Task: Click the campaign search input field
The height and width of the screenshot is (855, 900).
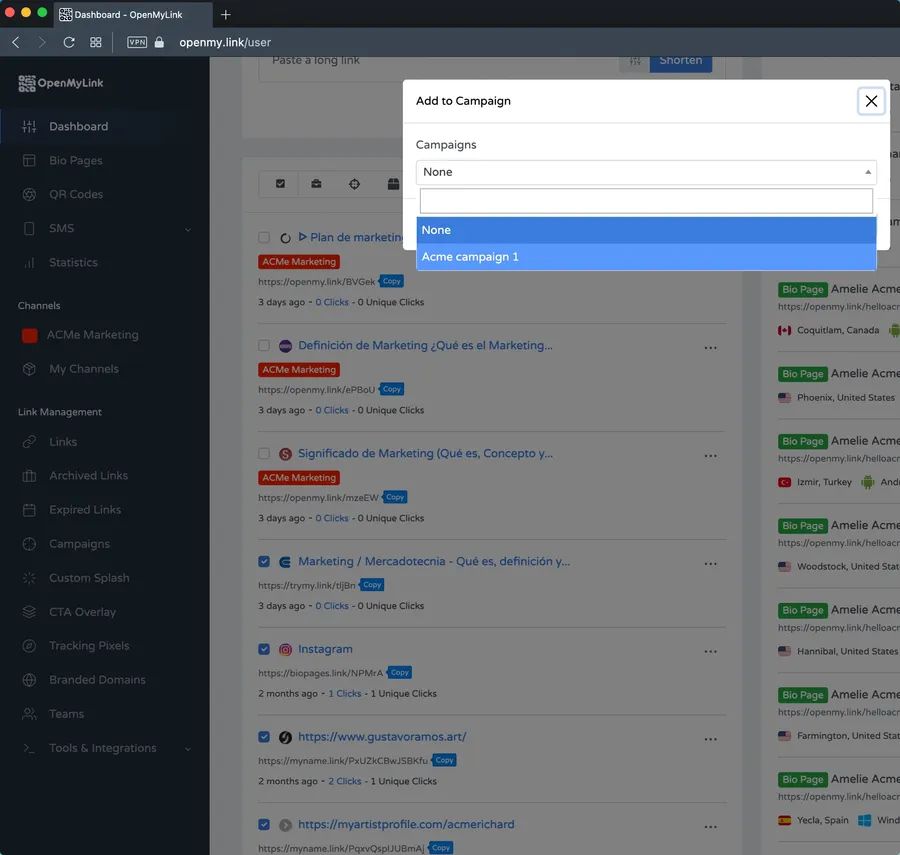Action: click(646, 201)
